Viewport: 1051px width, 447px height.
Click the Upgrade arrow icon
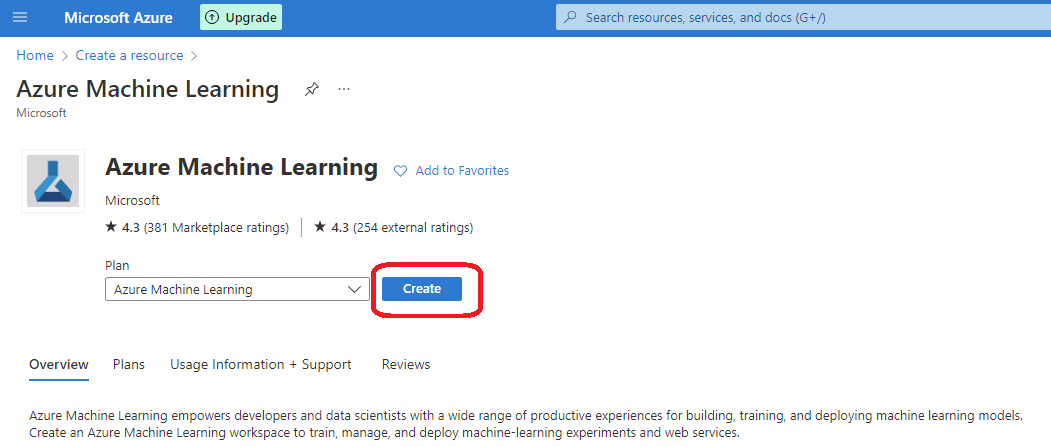pyautogui.click(x=212, y=17)
